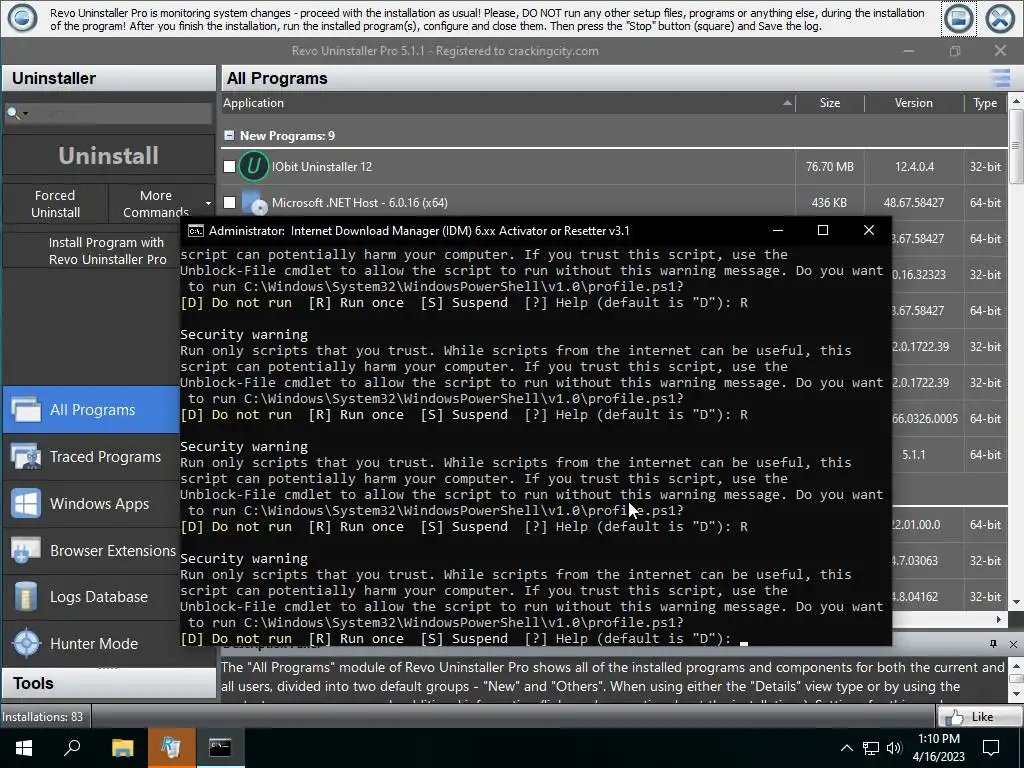Click description panel scroll down arrow
The height and width of the screenshot is (768, 1024).
(1016, 694)
